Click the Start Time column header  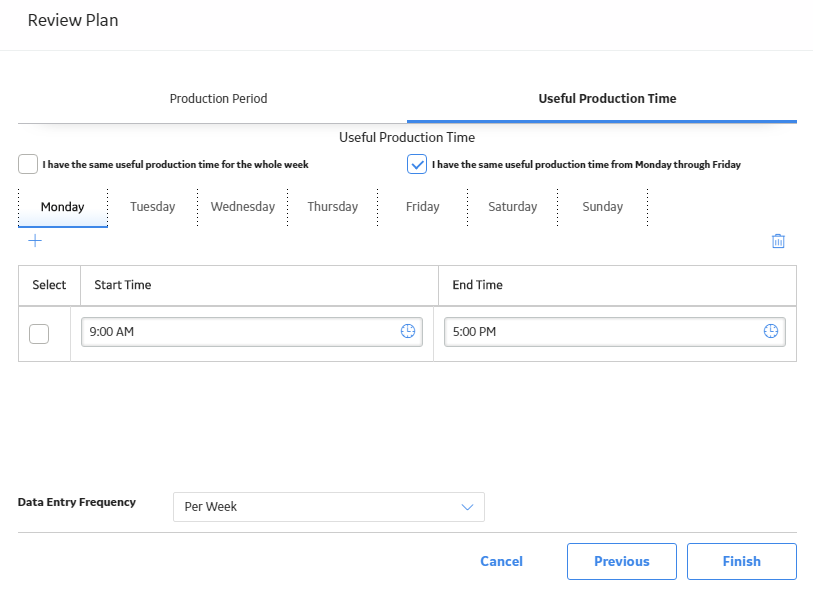point(259,285)
